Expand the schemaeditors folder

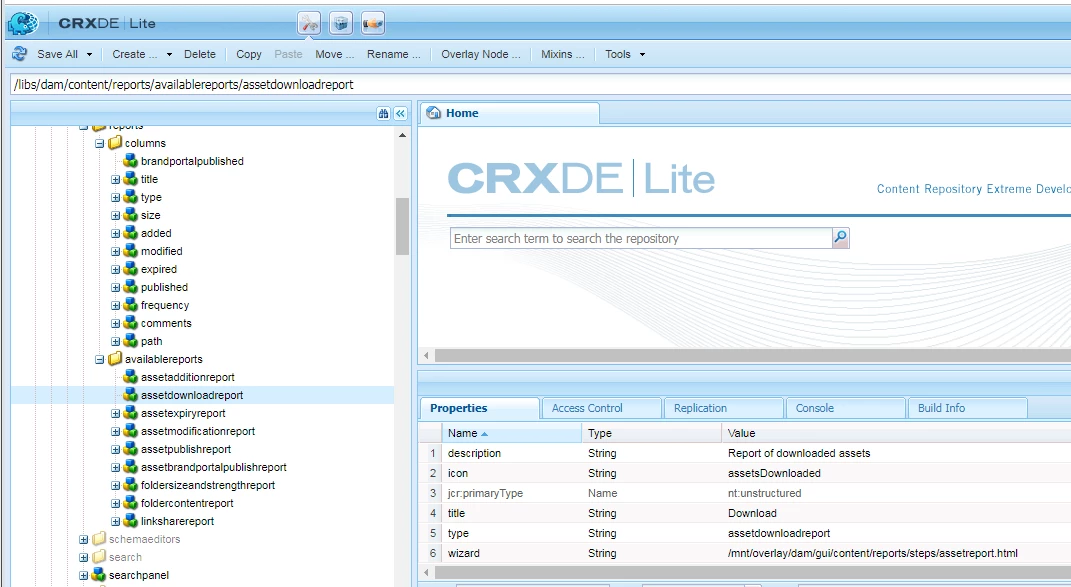84,539
